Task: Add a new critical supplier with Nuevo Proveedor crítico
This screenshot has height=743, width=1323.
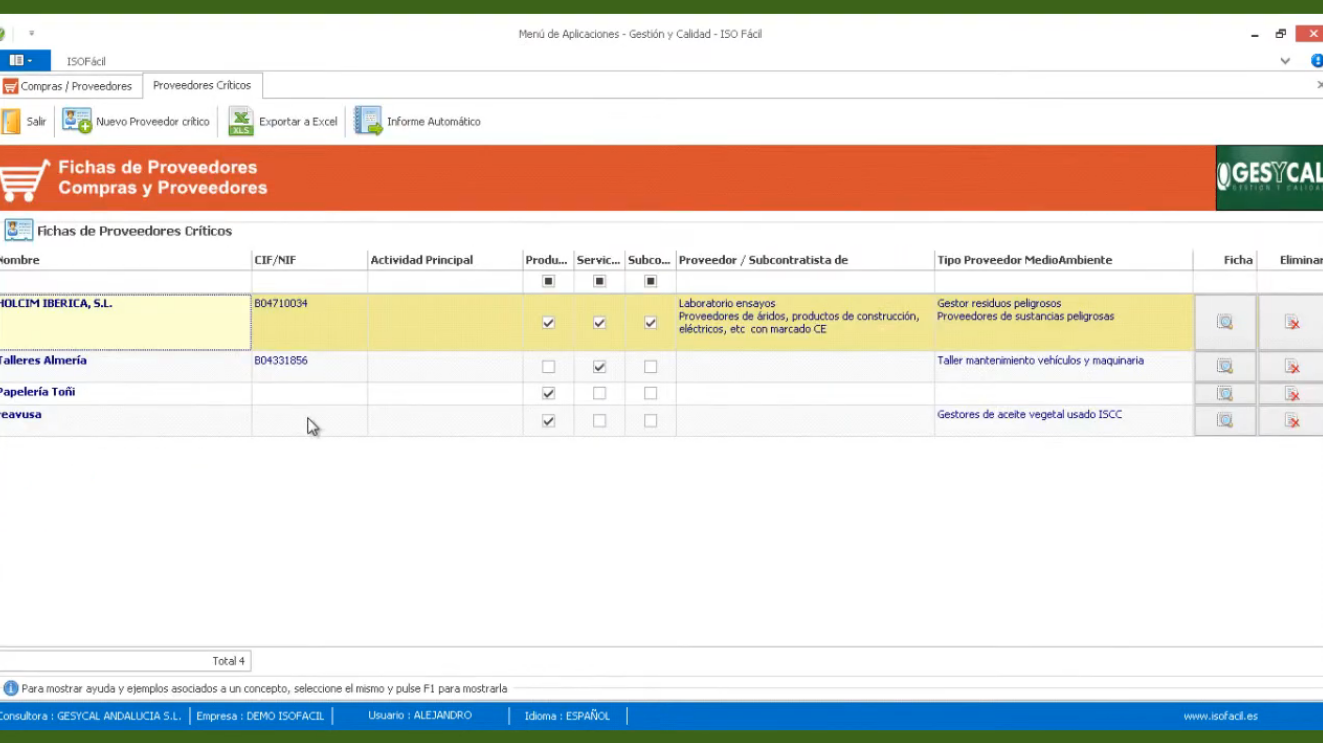Action: (x=136, y=122)
